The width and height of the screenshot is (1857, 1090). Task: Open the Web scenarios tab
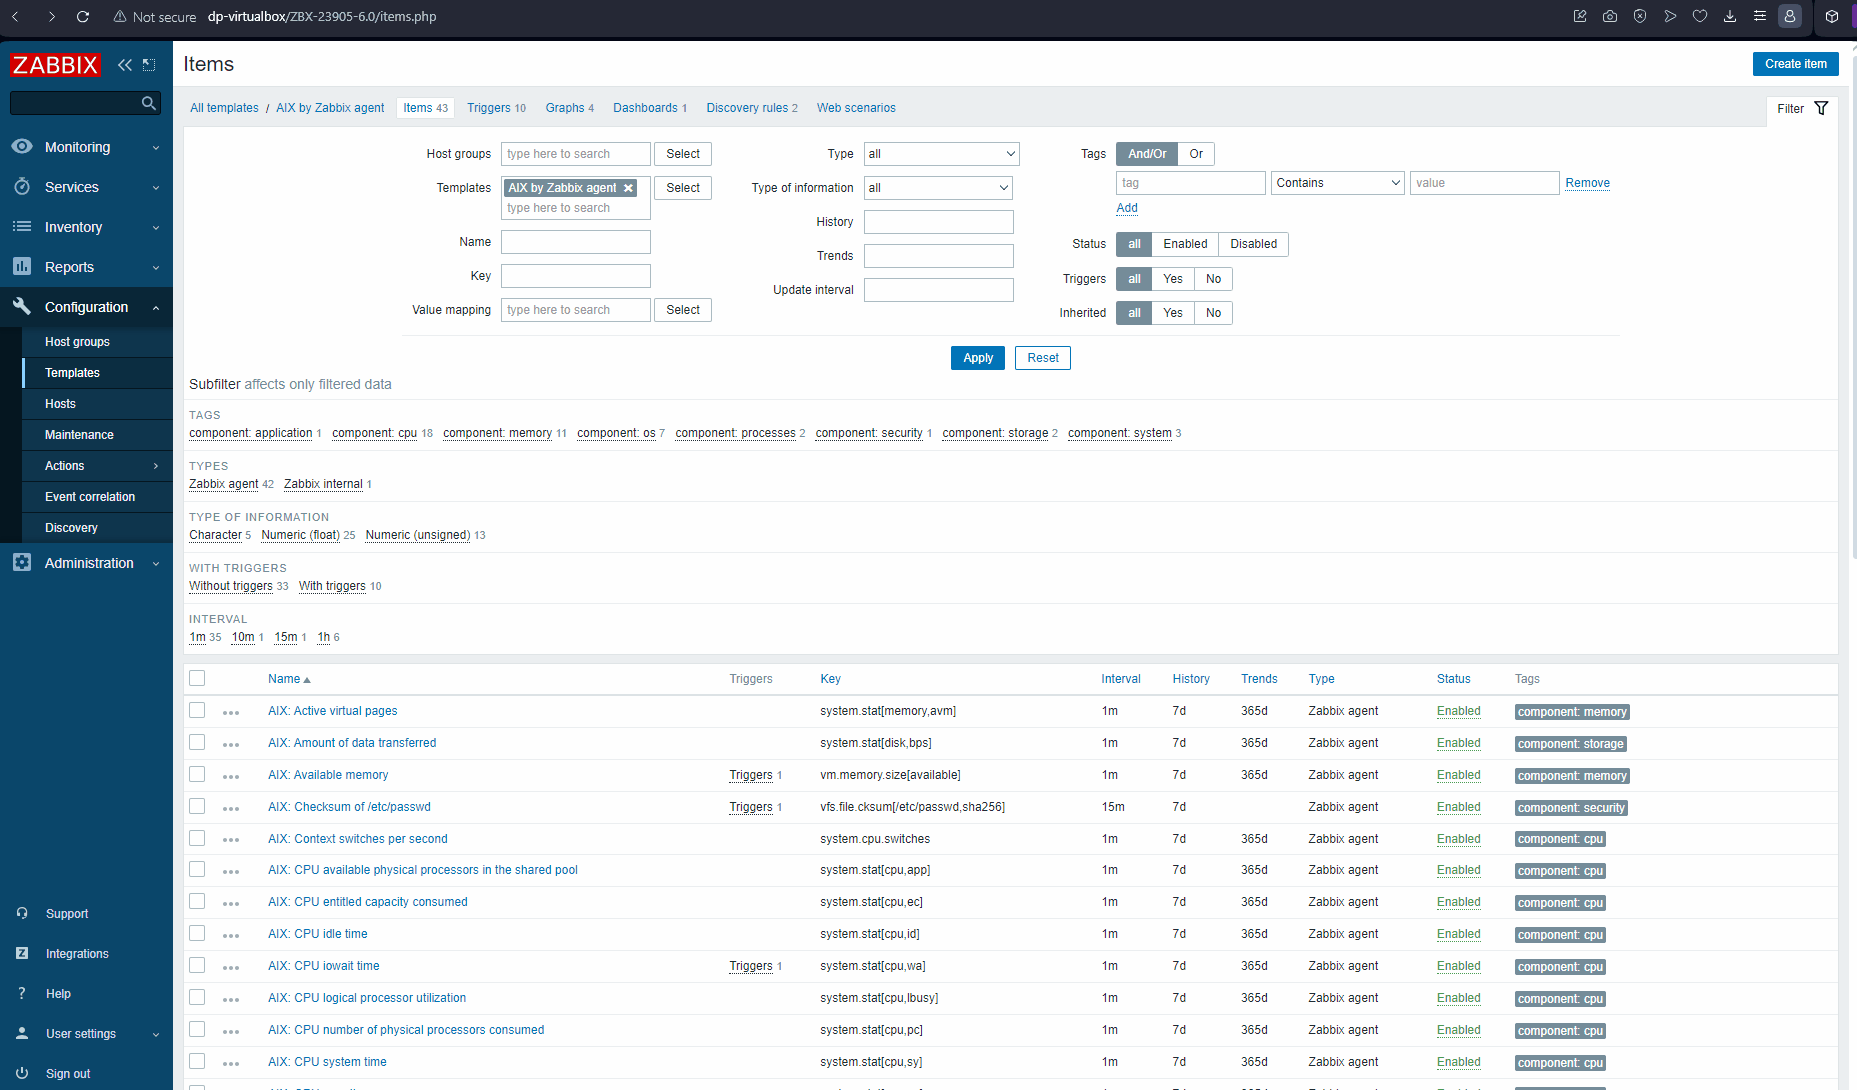click(x=856, y=108)
